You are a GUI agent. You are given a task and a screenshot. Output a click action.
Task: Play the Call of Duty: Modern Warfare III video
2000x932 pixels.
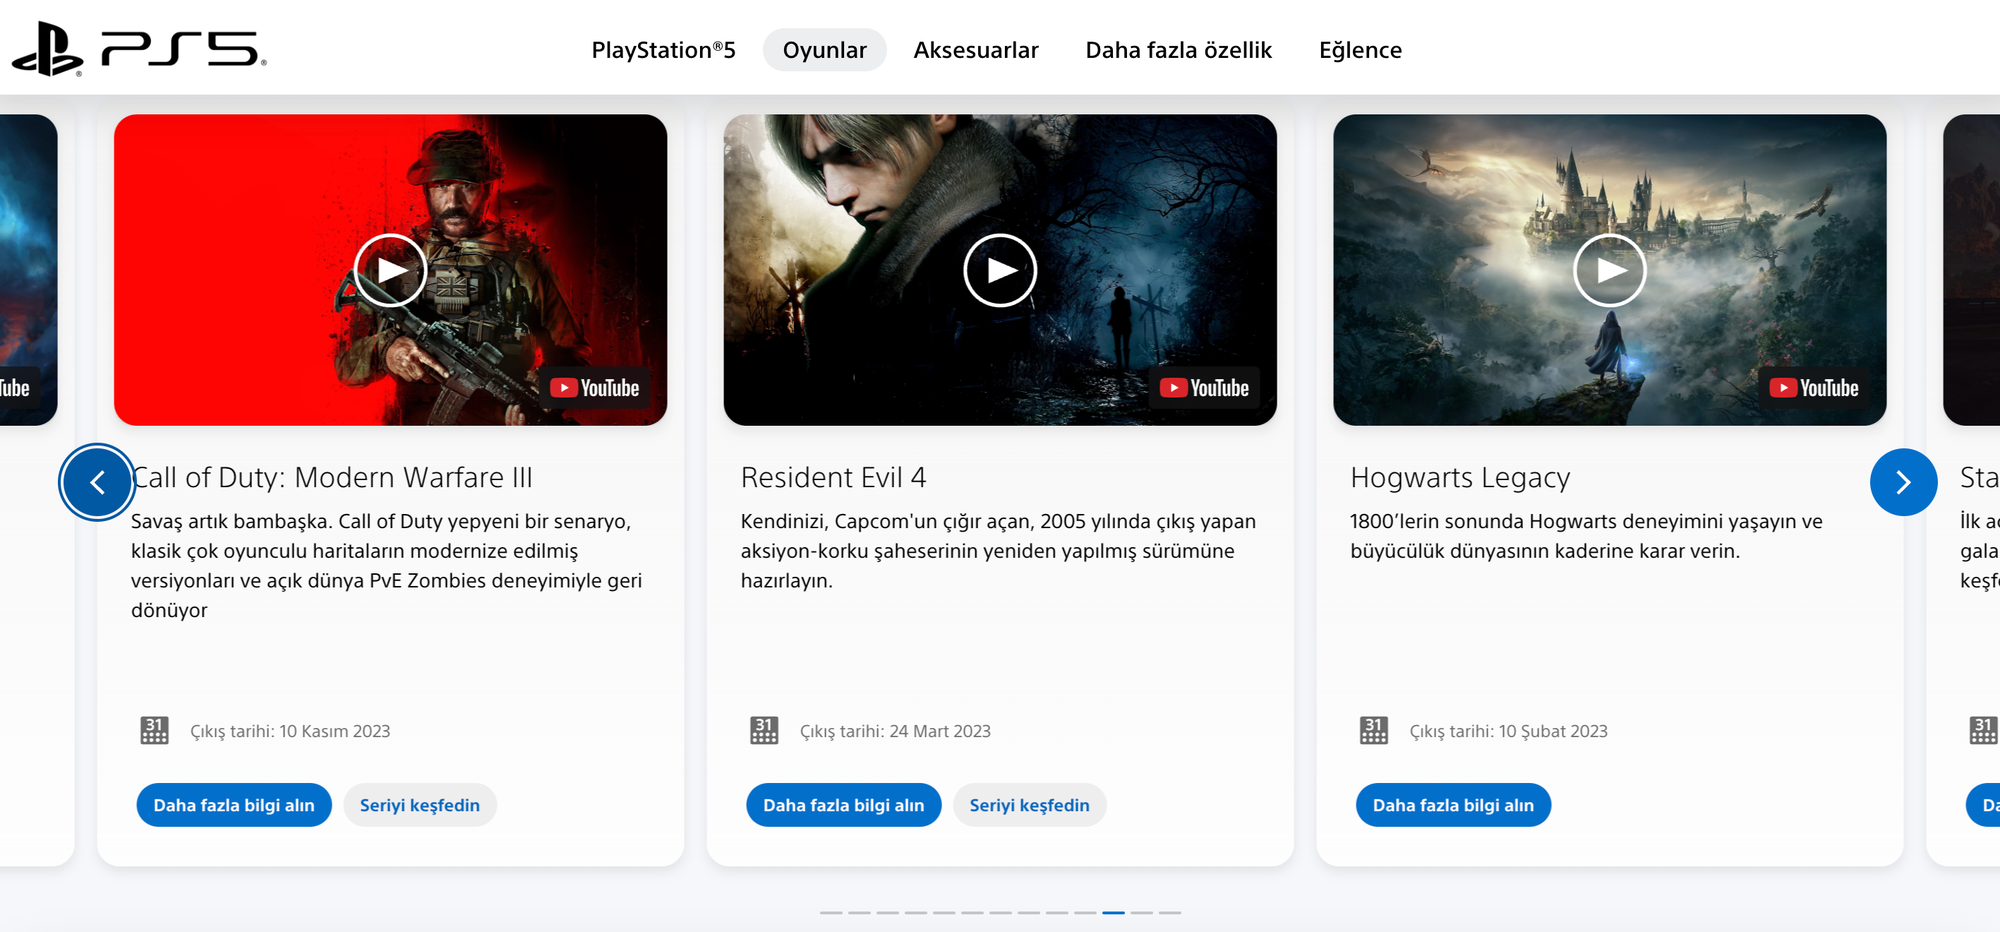click(390, 270)
